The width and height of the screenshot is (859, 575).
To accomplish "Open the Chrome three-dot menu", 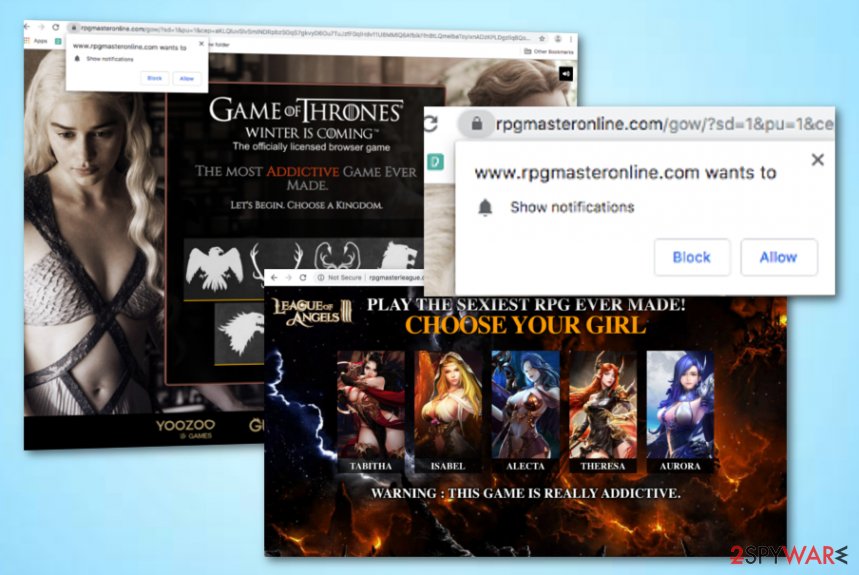I will [571, 39].
